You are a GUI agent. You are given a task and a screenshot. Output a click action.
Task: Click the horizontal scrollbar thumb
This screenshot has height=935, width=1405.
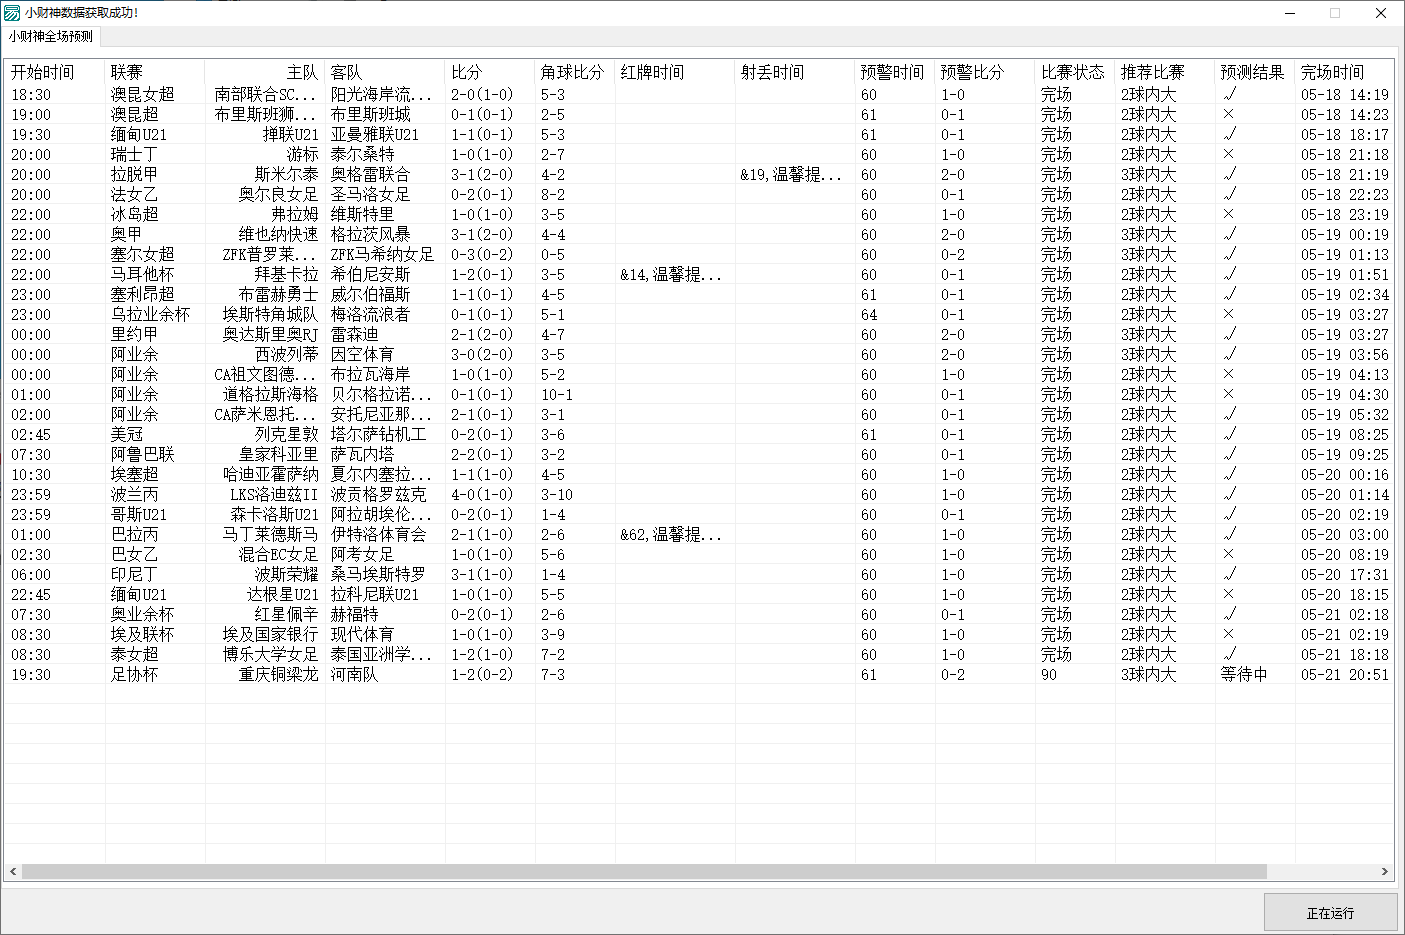pyautogui.click(x=644, y=872)
